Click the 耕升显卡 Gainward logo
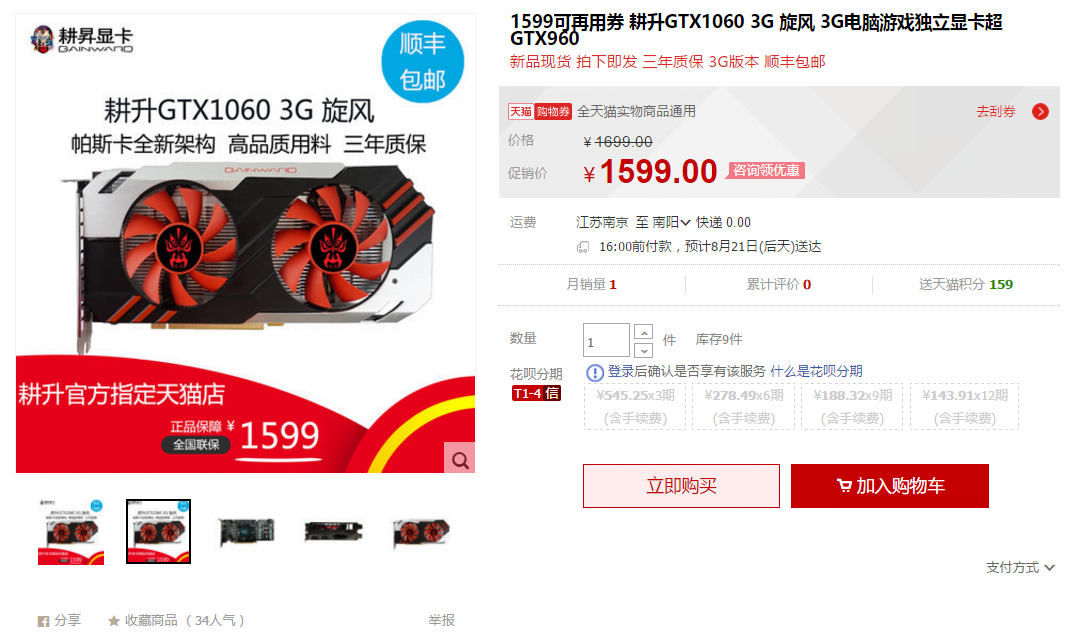Image resolution: width=1076 pixels, height=641 pixels. (x=82, y=40)
